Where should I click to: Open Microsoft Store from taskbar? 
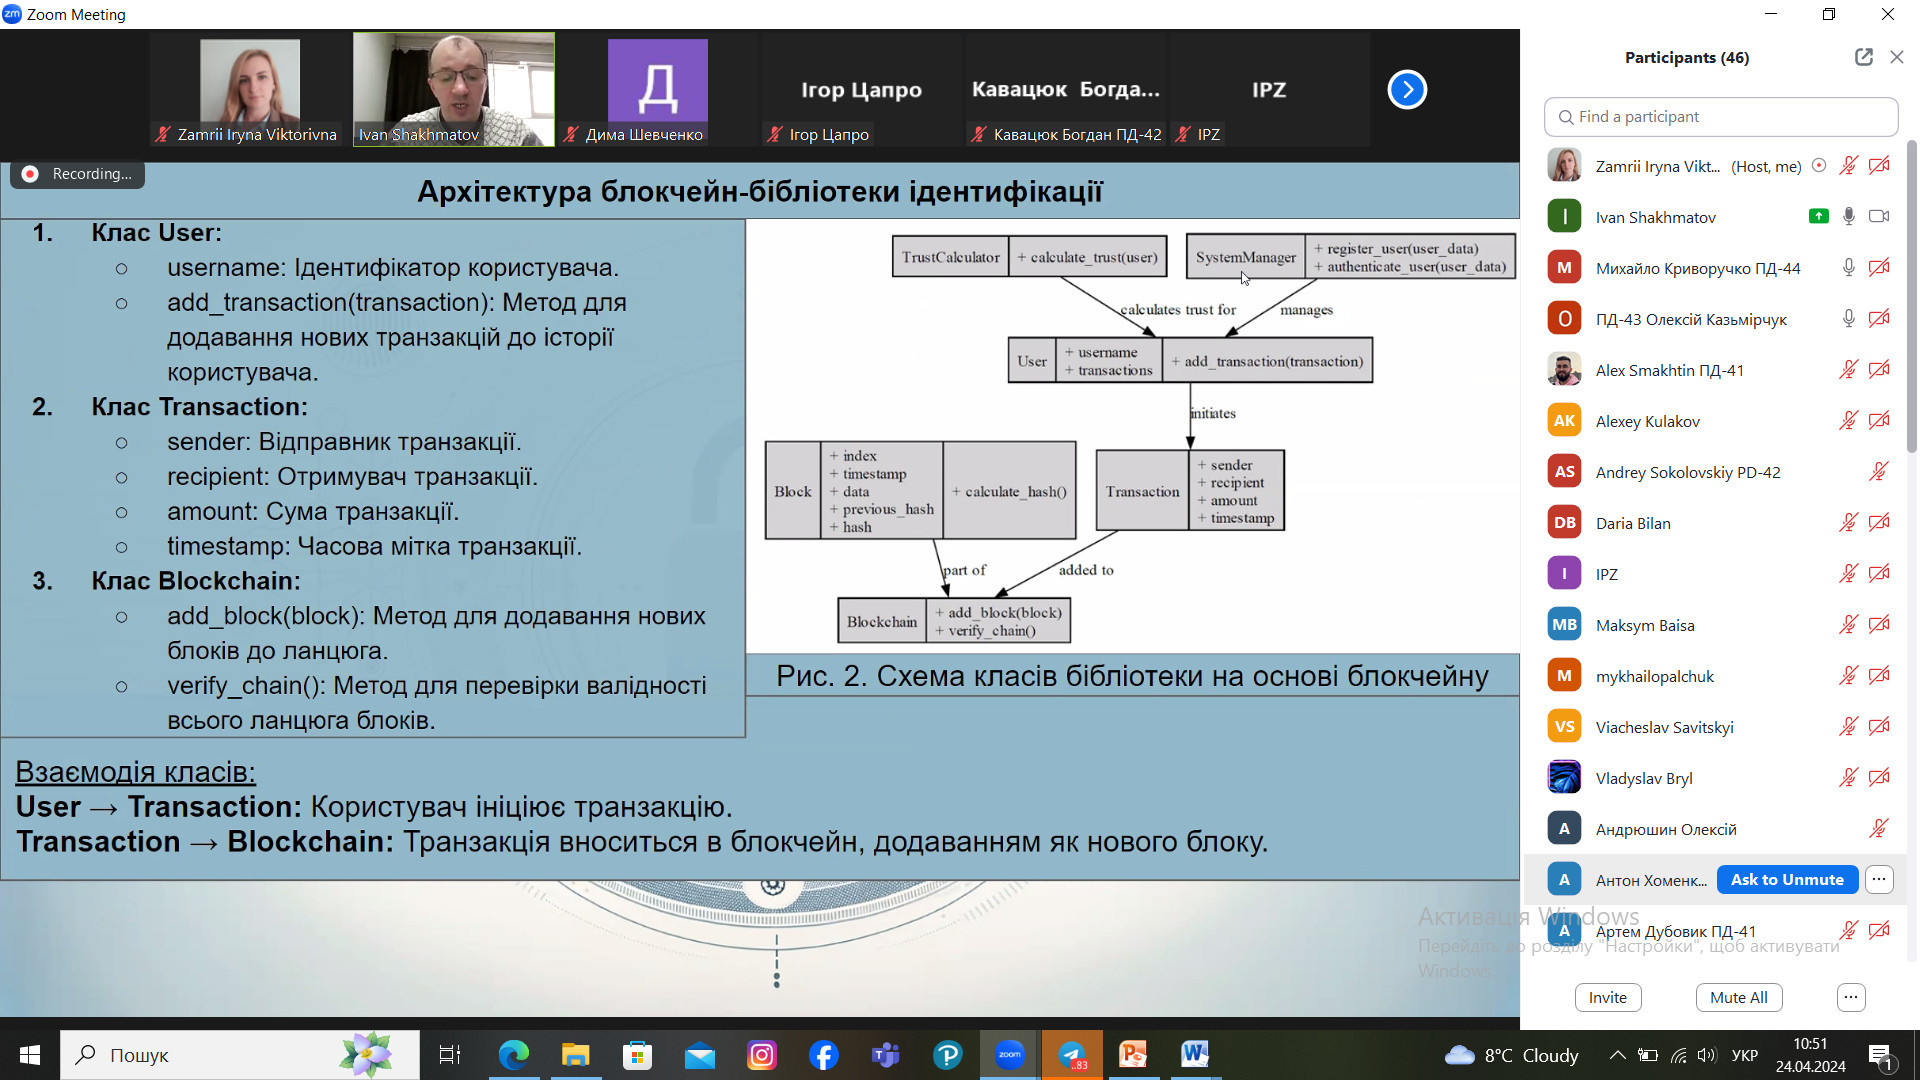tap(637, 1055)
